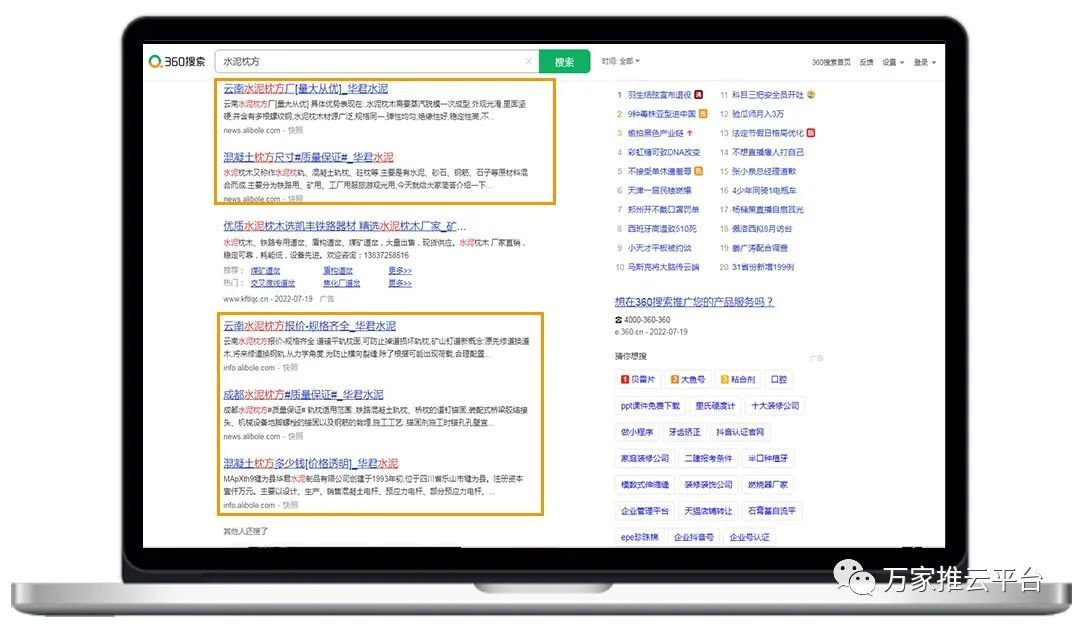
Task: Click the rising arrow beside 偷拍黑色产业链
Action: tap(689, 133)
